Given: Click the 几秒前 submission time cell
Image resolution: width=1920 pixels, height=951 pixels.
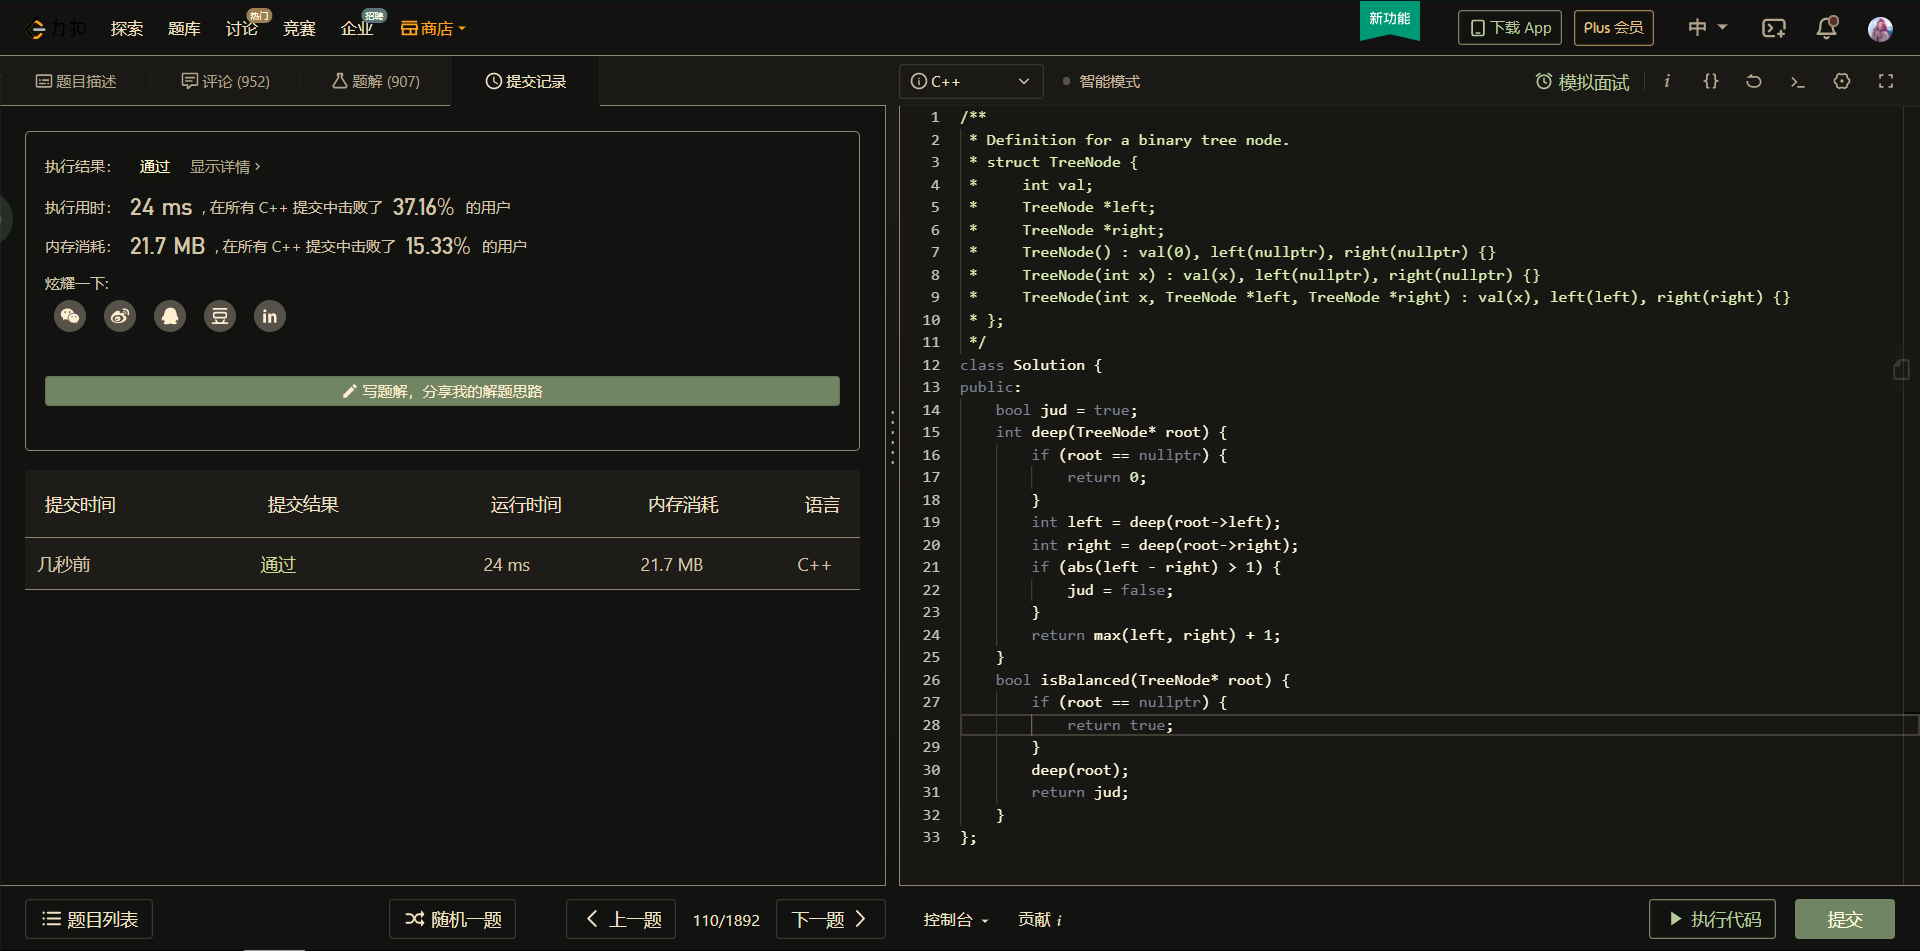Looking at the screenshot, I should [x=64, y=565].
